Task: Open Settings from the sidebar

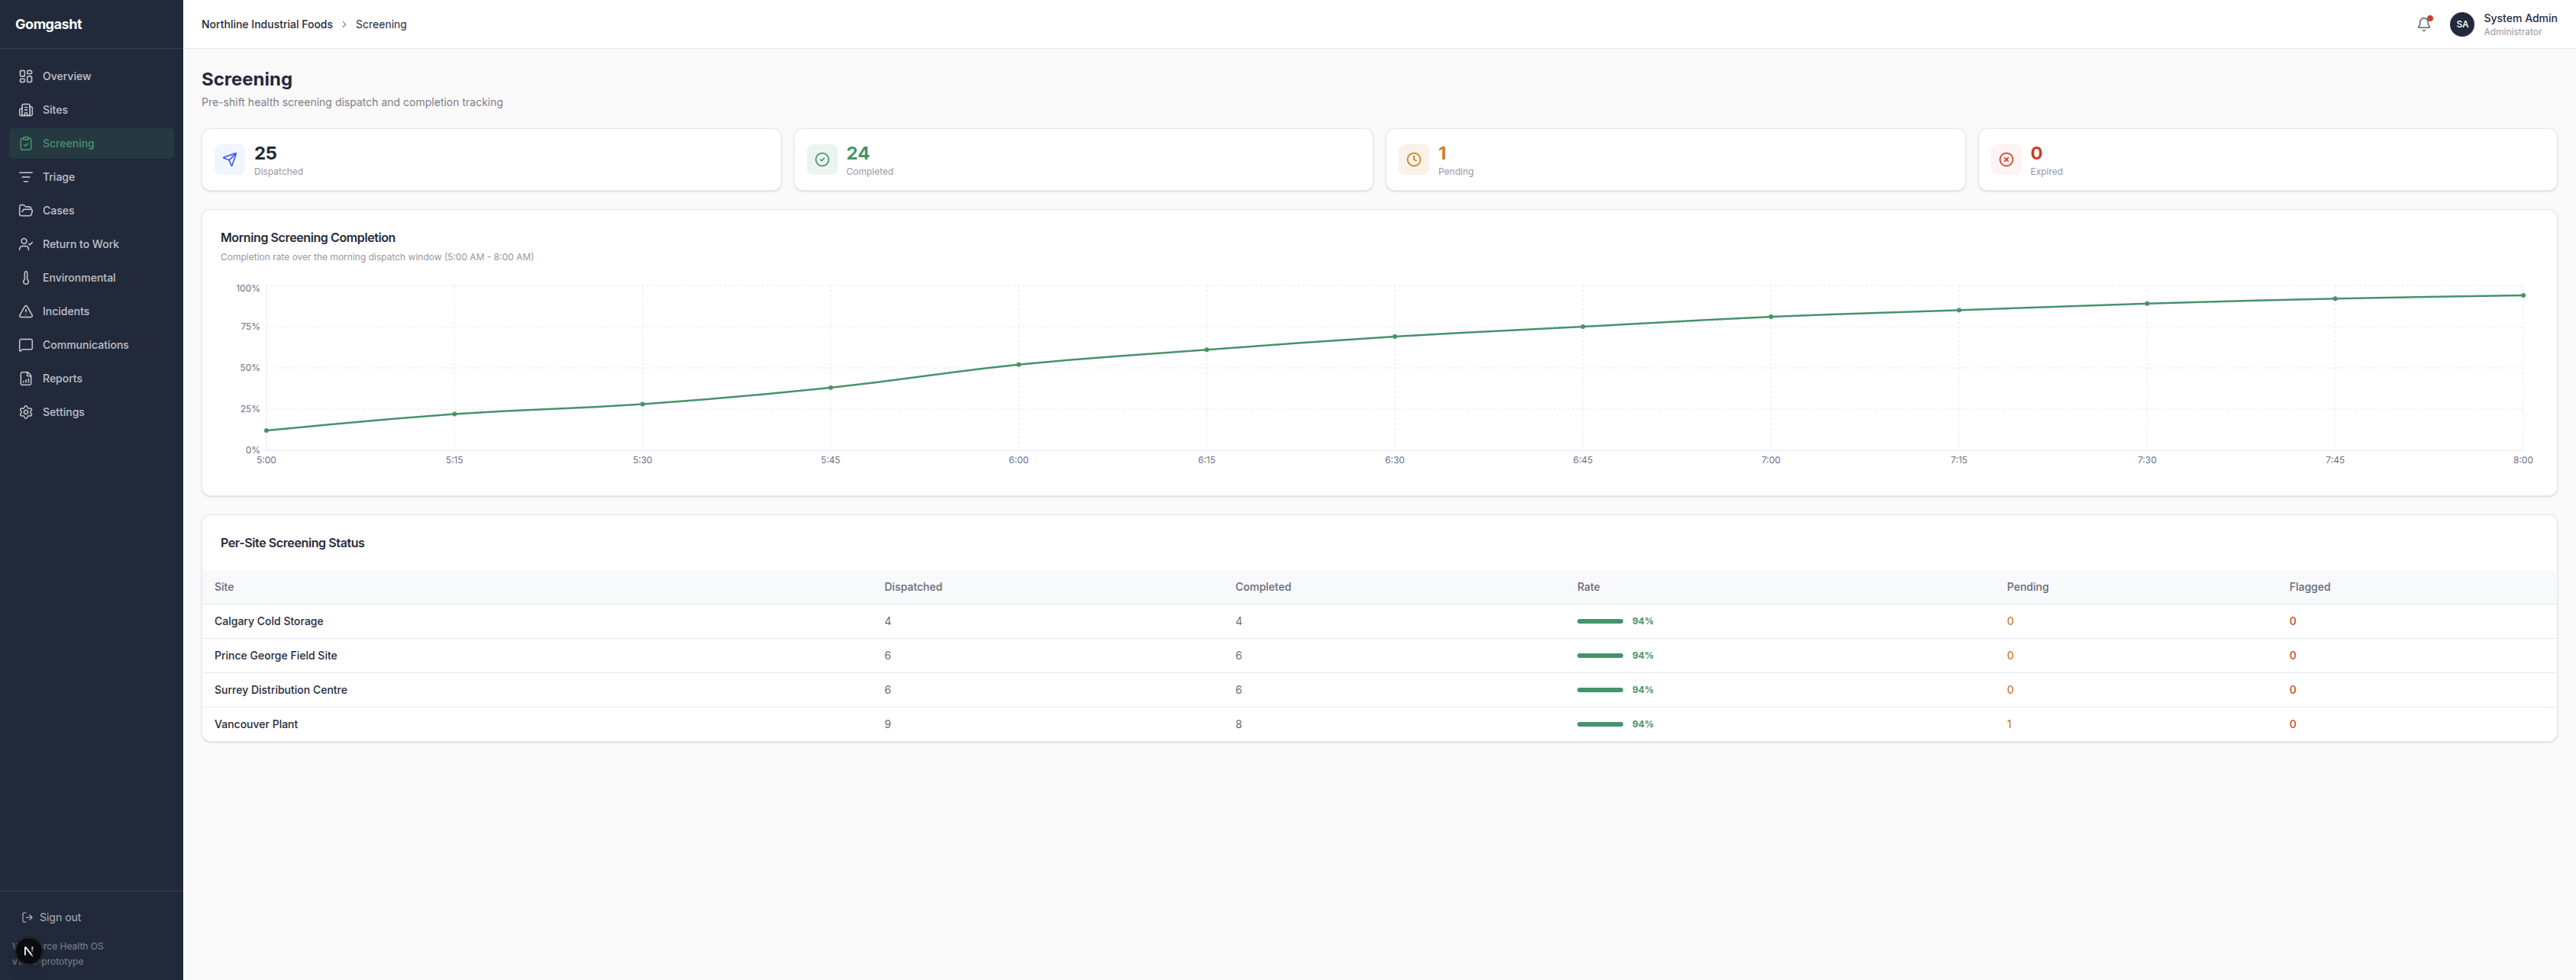Action: coord(92,412)
